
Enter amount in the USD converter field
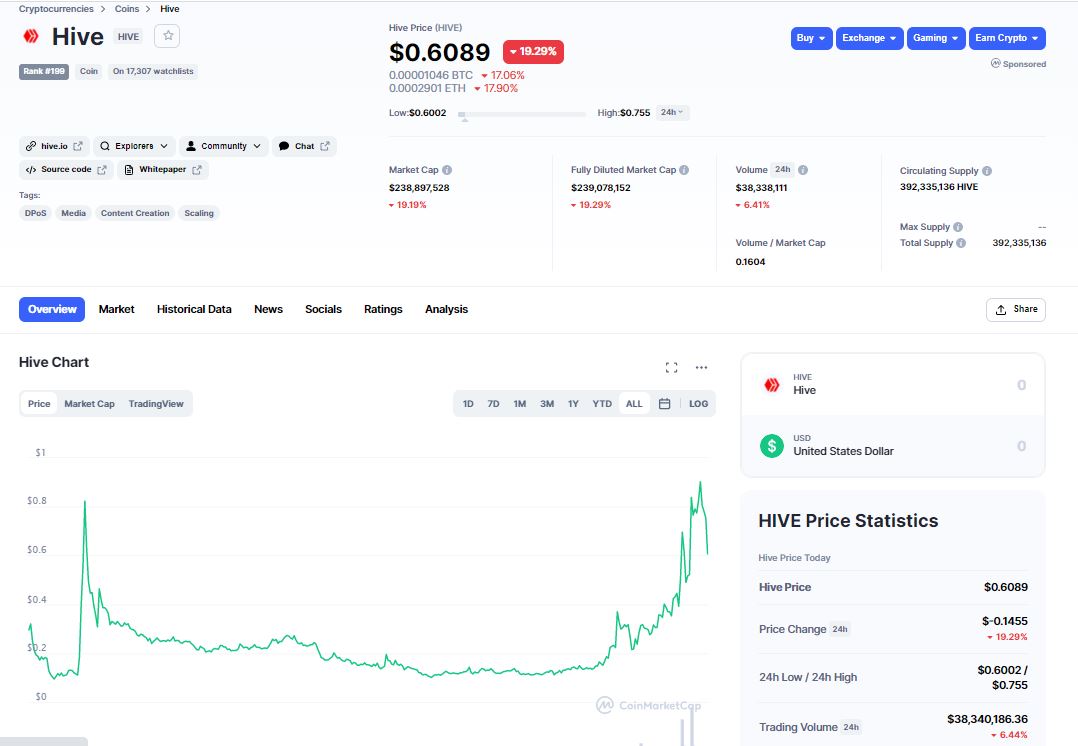(893, 446)
